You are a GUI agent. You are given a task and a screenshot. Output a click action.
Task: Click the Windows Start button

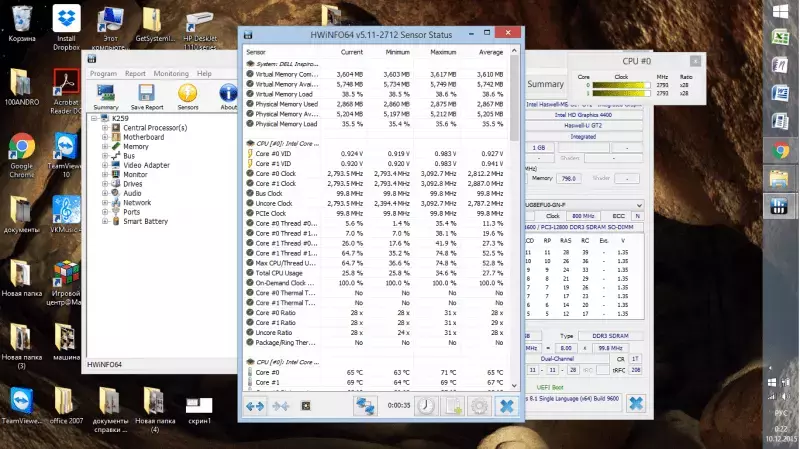[x=780, y=11]
